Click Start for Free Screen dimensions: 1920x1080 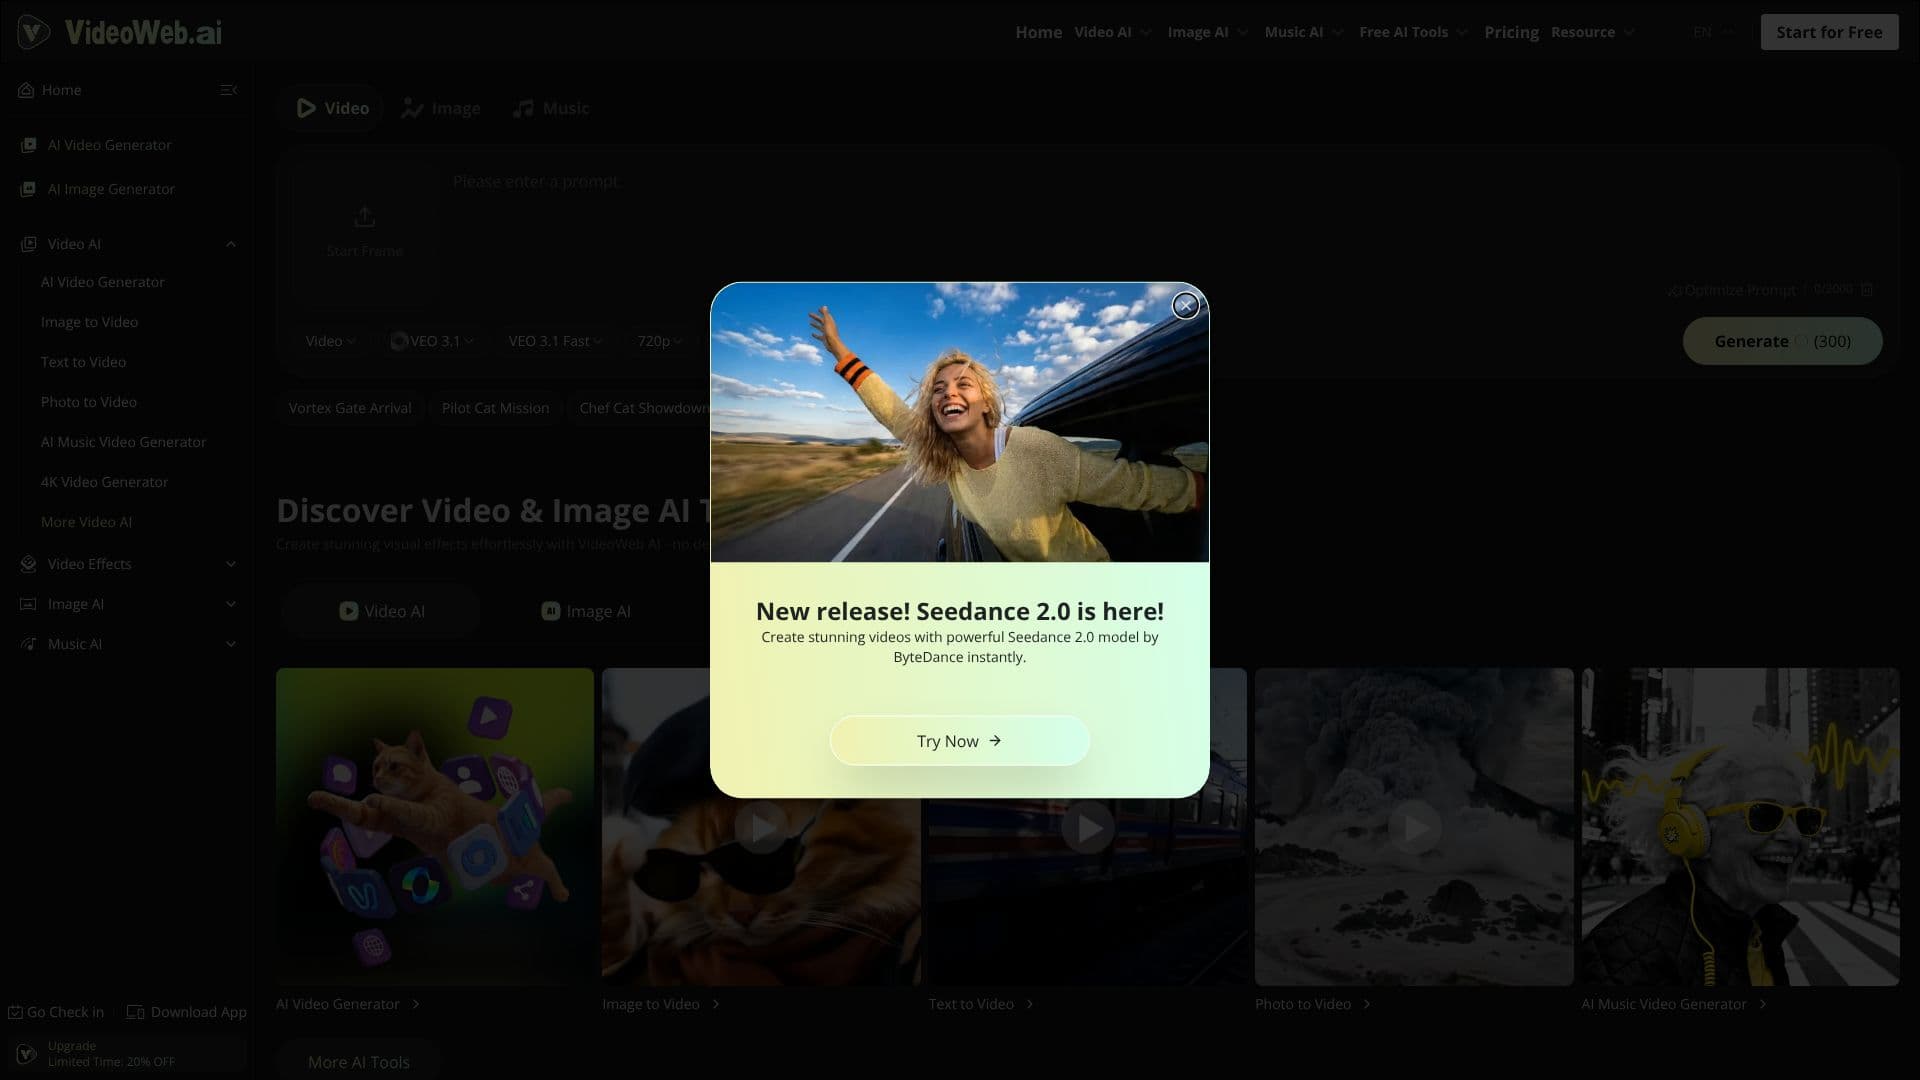tap(1829, 32)
